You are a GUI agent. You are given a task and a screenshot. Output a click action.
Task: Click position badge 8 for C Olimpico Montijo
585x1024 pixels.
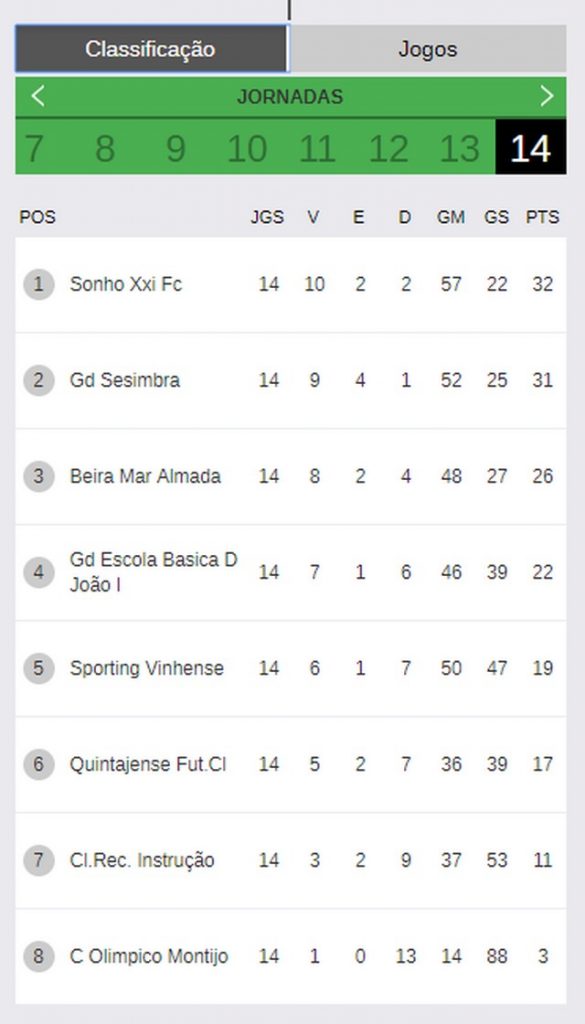click(39, 957)
